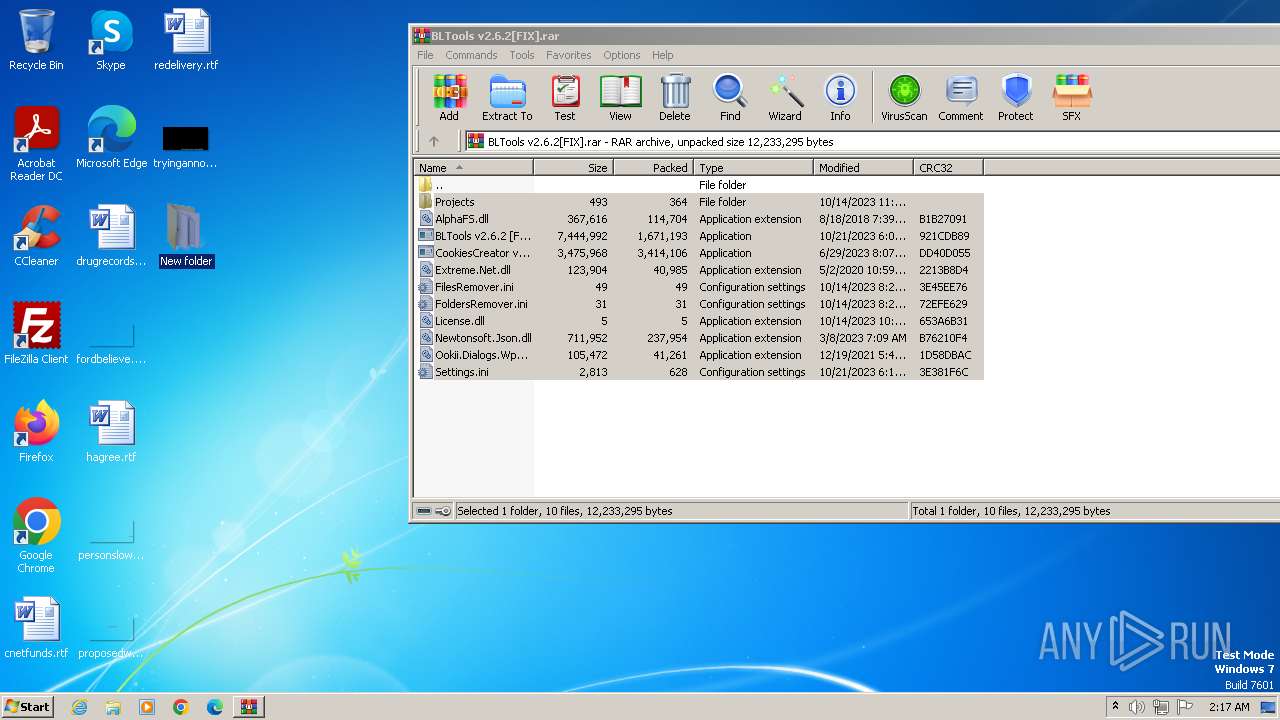Select the Projects folder row
The width and height of the screenshot is (1280, 720).
(698, 202)
